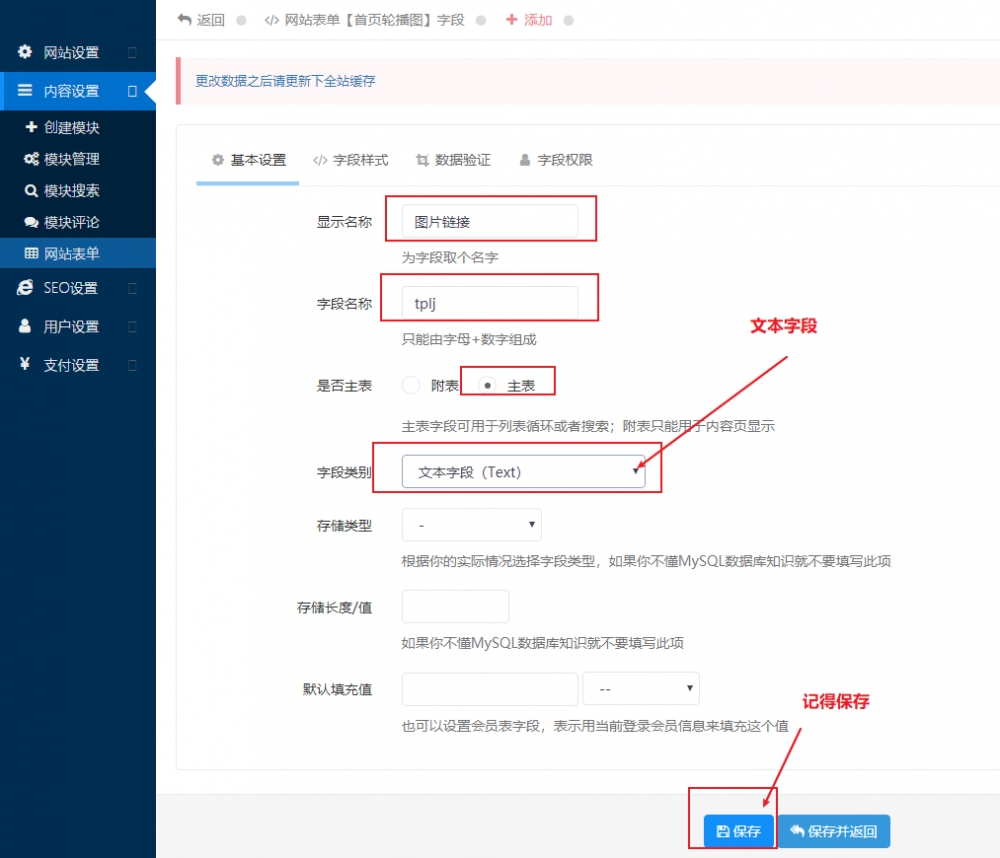Click the 网站表单【首页轮播图】字段 breadcrumb
Image resolution: width=1000 pixels, height=858 pixels.
click(x=364, y=20)
